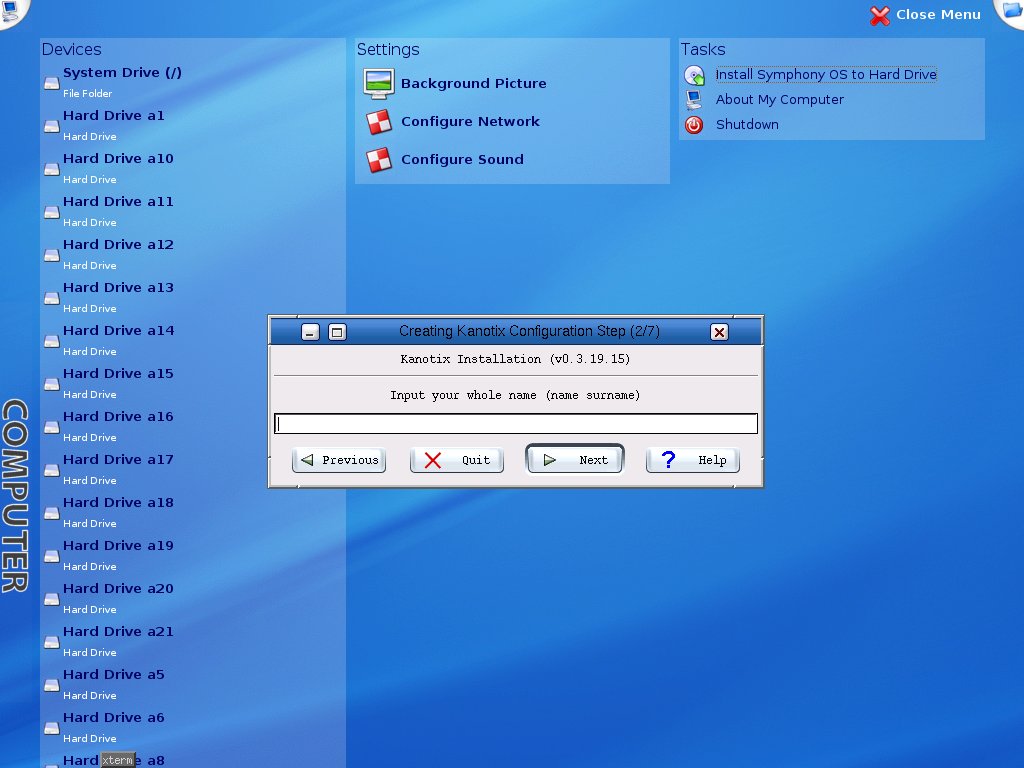Maximize the Kanotix Configuration window

(x=337, y=332)
